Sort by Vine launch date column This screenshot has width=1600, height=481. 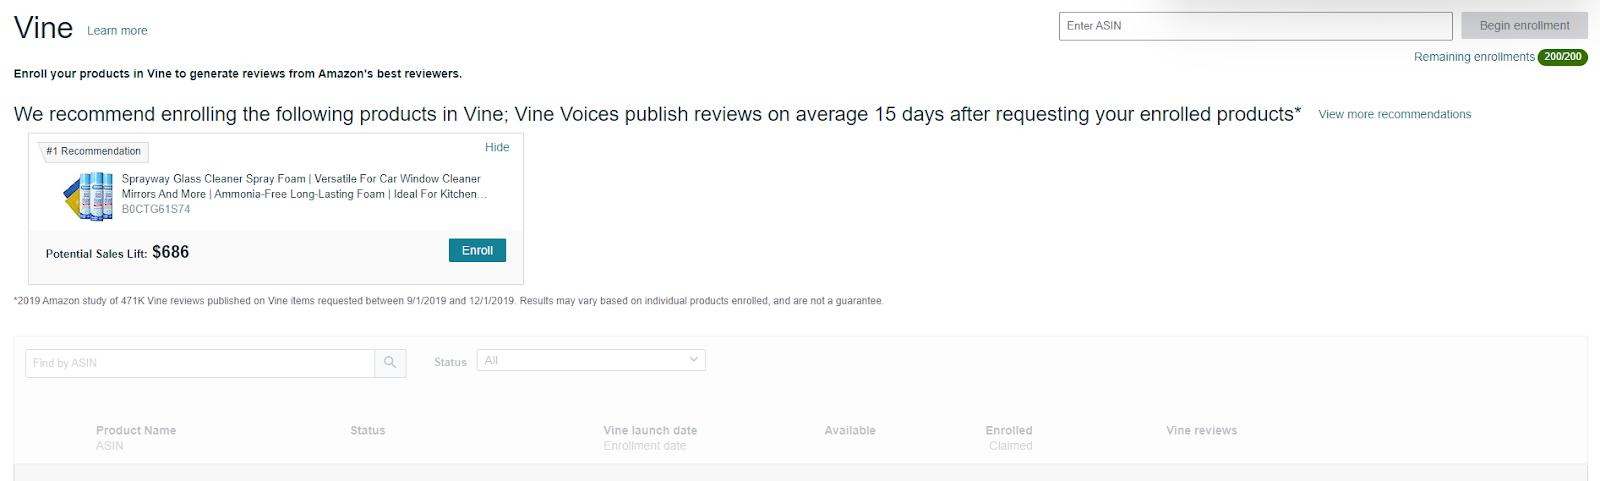(650, 431)
